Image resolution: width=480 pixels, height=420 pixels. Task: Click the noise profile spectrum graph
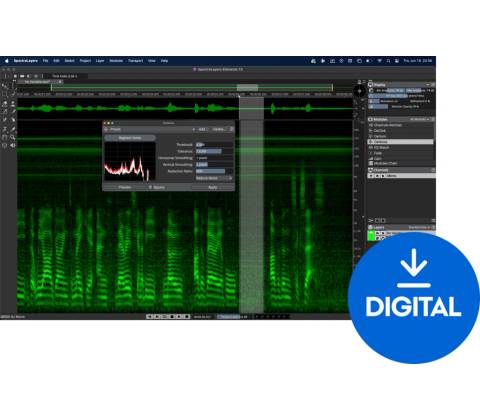pyautogui.click(x=130, y=161)
